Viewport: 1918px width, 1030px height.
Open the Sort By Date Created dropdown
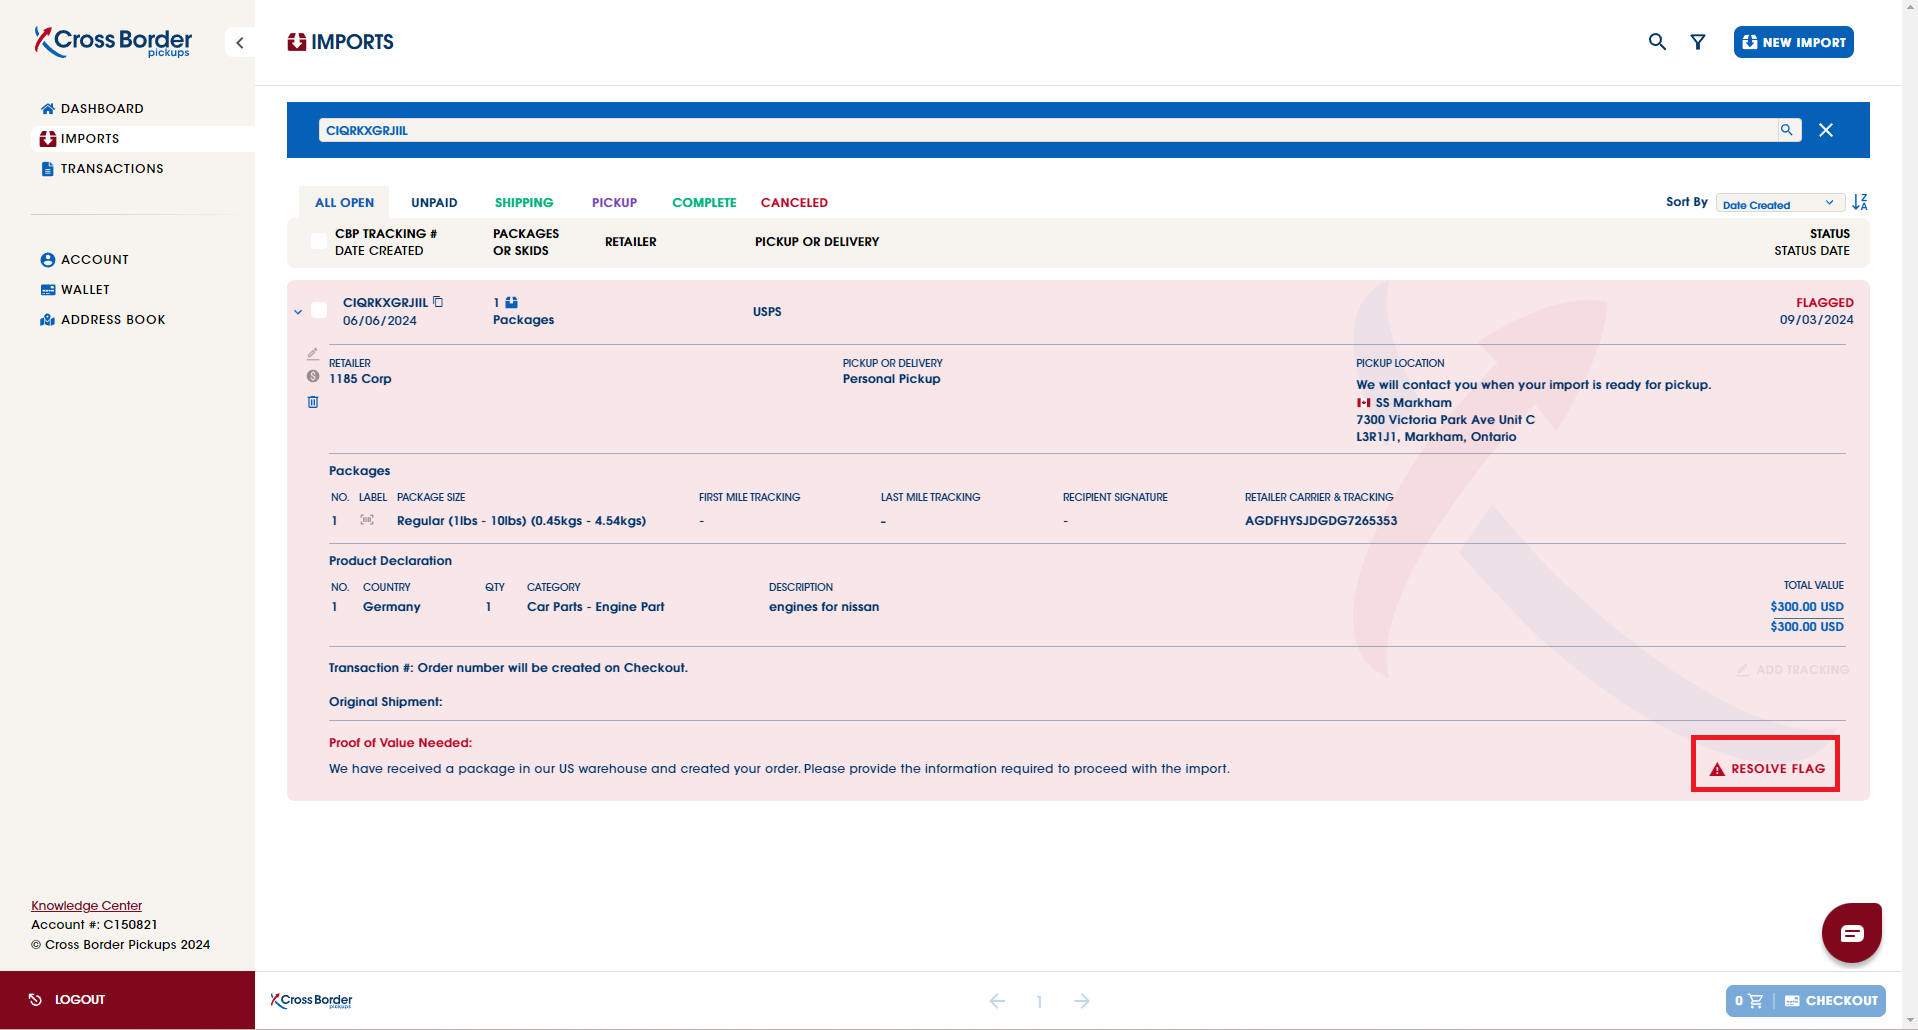[x=1780, y=203]
